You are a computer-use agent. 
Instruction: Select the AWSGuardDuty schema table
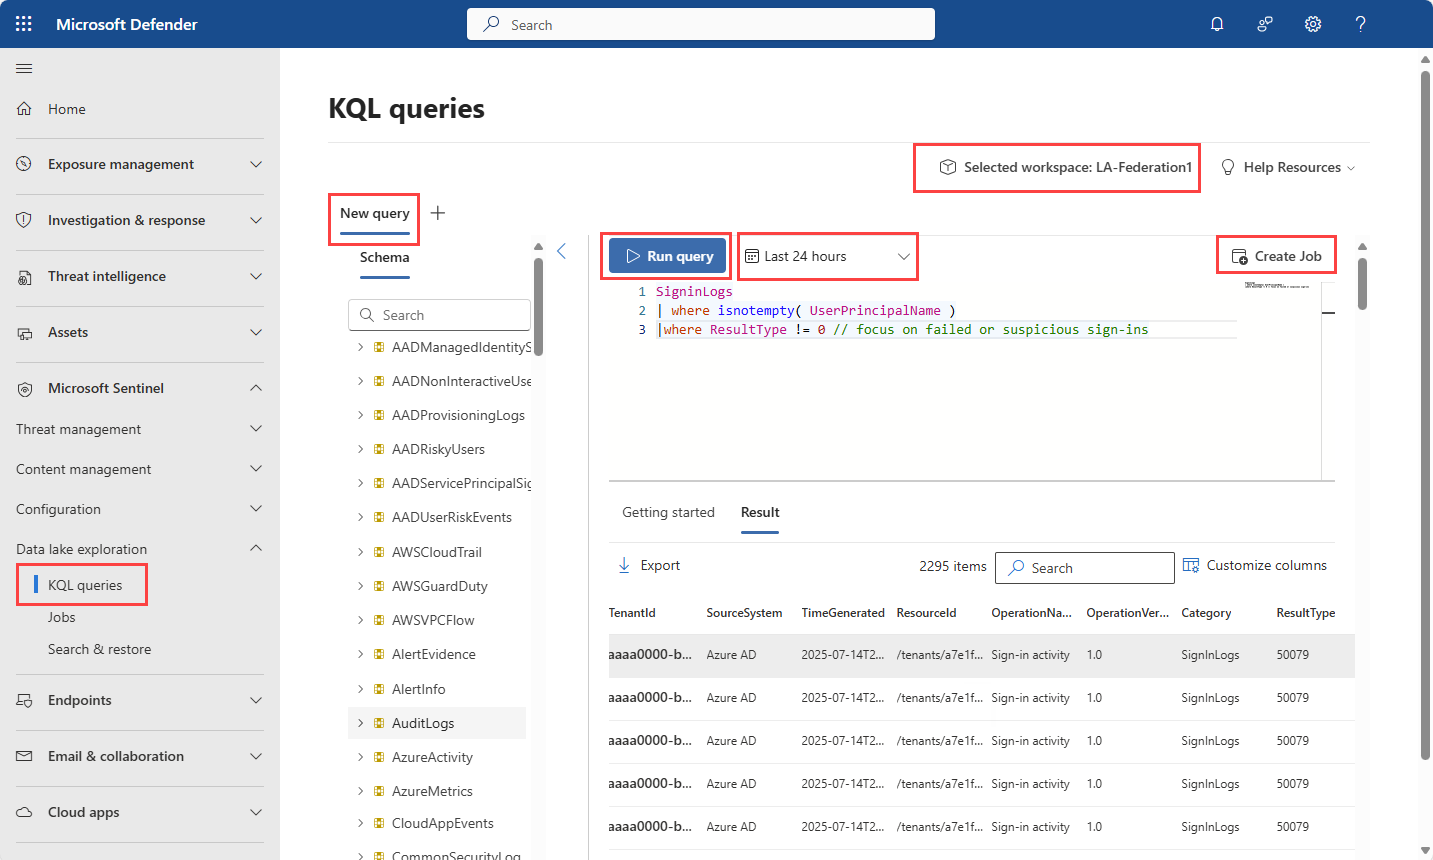pos(440,586)
